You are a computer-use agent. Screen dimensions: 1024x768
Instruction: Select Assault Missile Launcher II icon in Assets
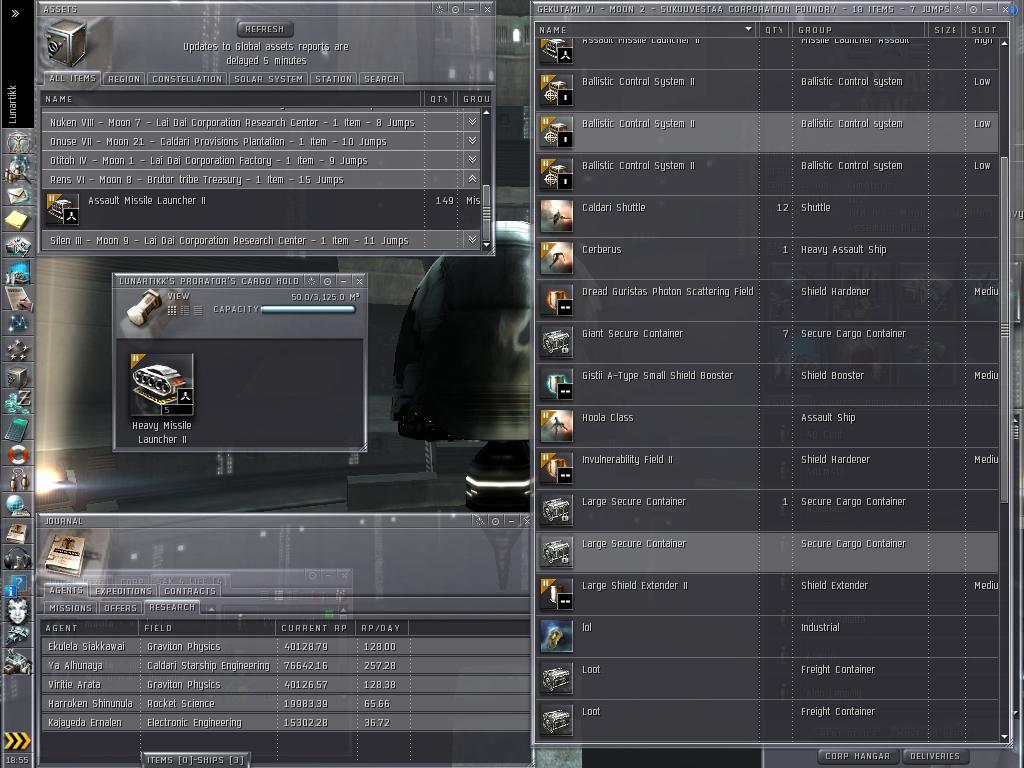tap(63, 209)
